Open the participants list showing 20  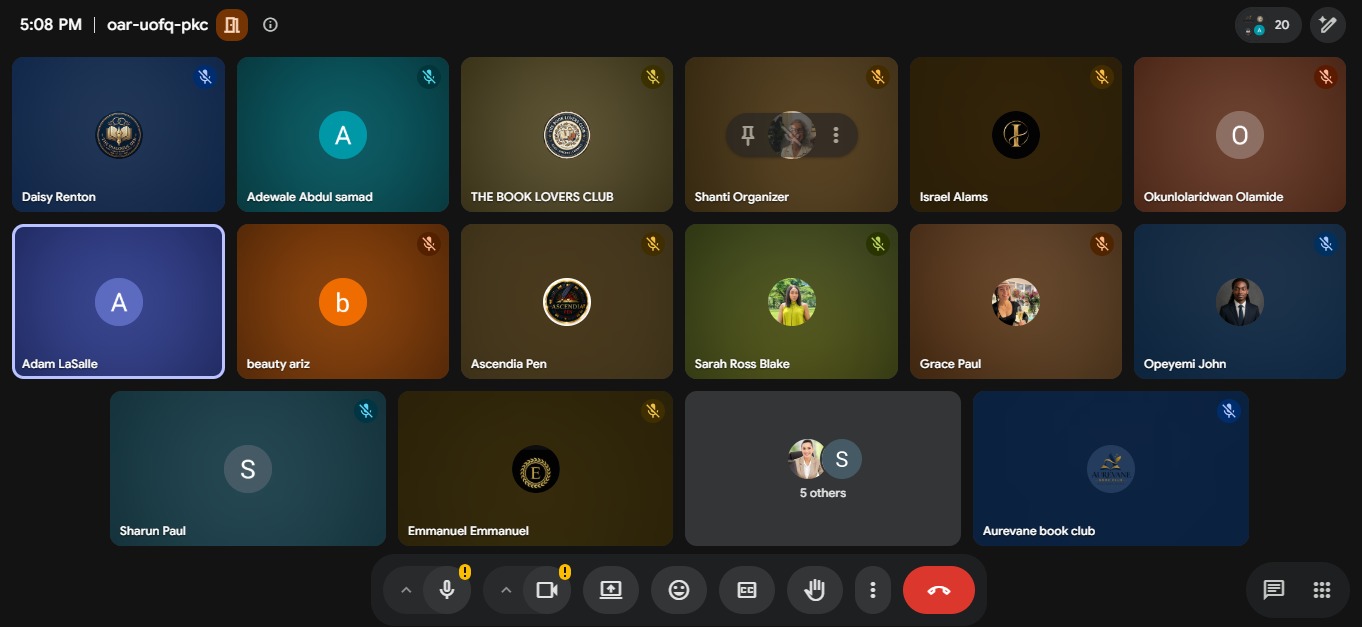tap(1268, 25)
